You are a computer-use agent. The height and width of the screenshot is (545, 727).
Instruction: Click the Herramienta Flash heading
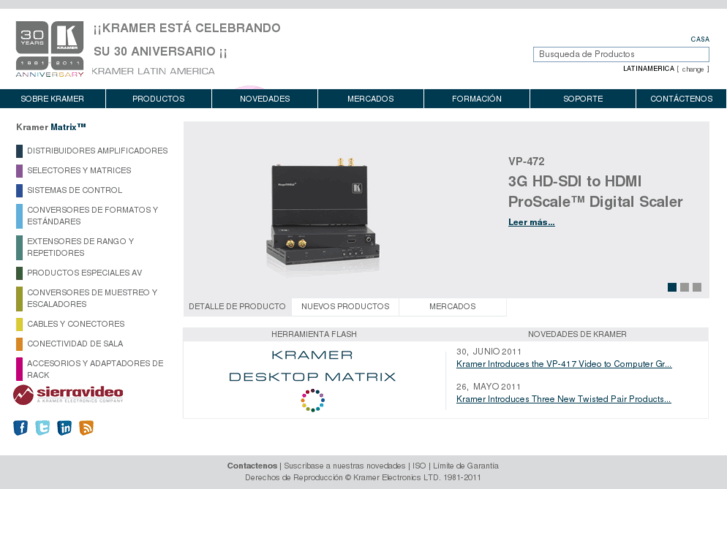[314, 334]
